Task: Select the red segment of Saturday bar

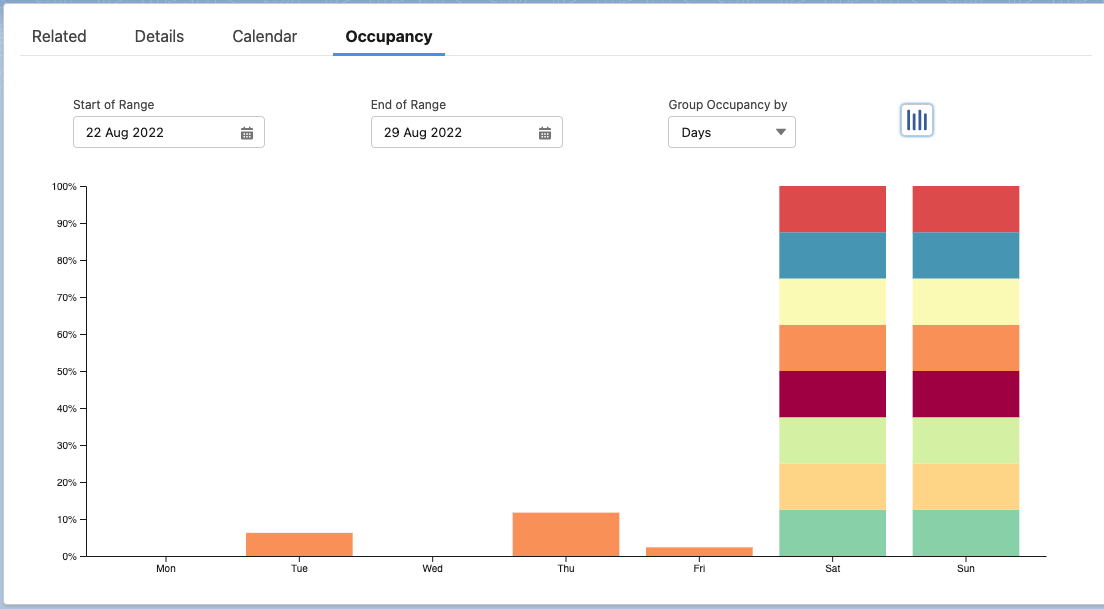Action: [832, 209]
